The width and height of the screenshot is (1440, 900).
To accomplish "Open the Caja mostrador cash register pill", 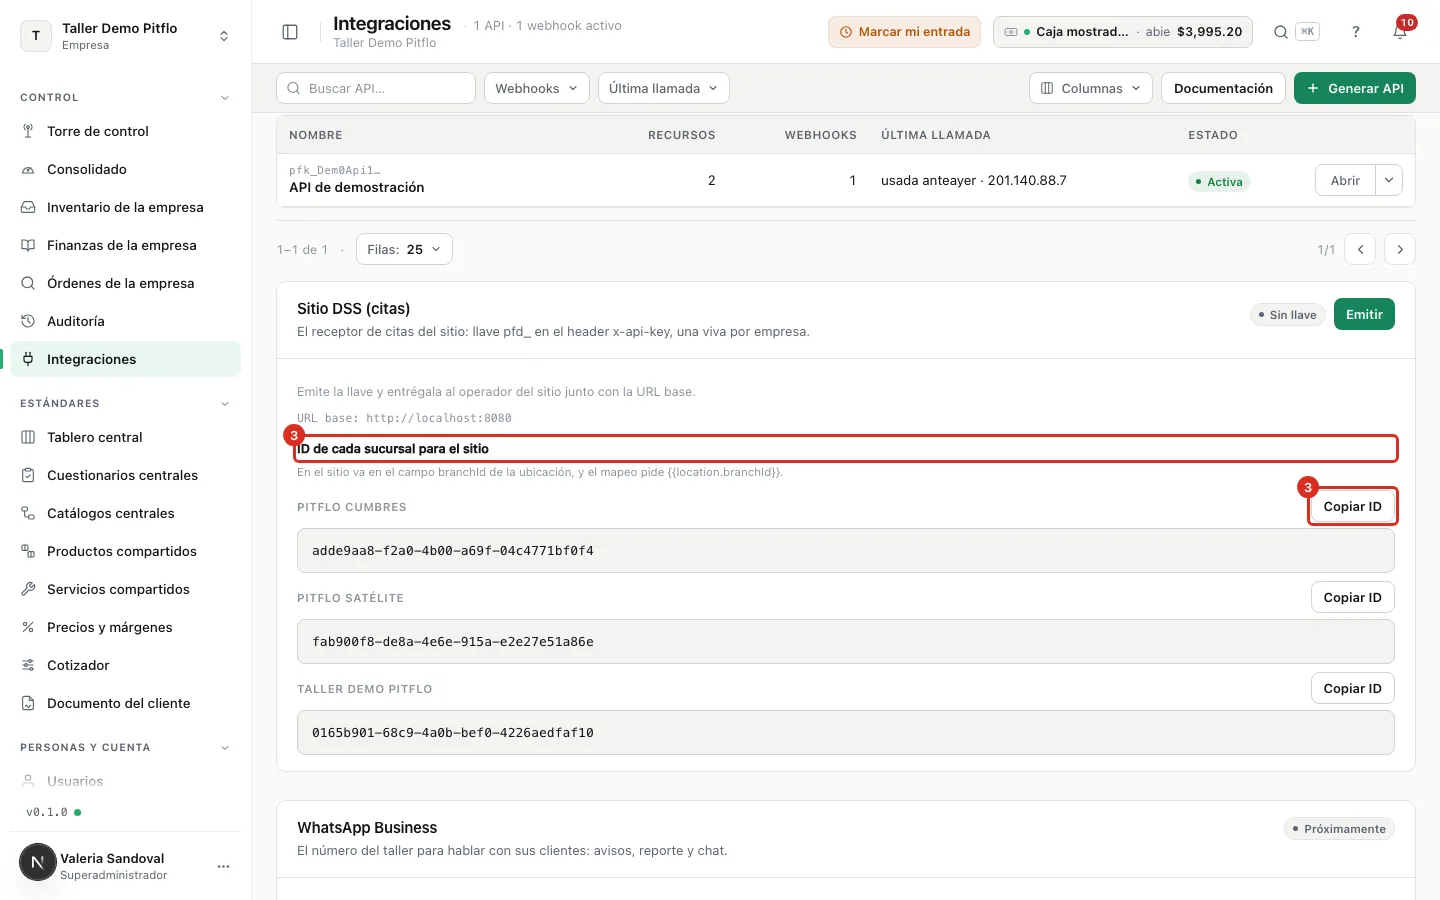I will click(x=1124, y=32).
